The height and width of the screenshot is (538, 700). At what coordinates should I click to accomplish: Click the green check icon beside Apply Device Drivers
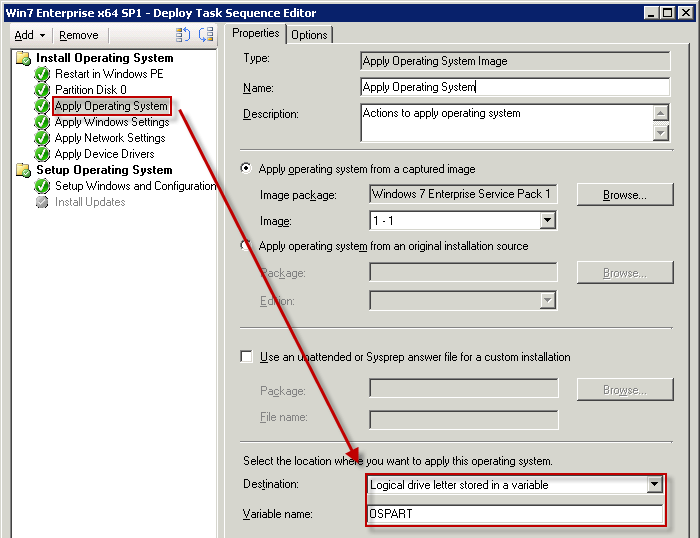pyautogui.click(x=42, y=154)
